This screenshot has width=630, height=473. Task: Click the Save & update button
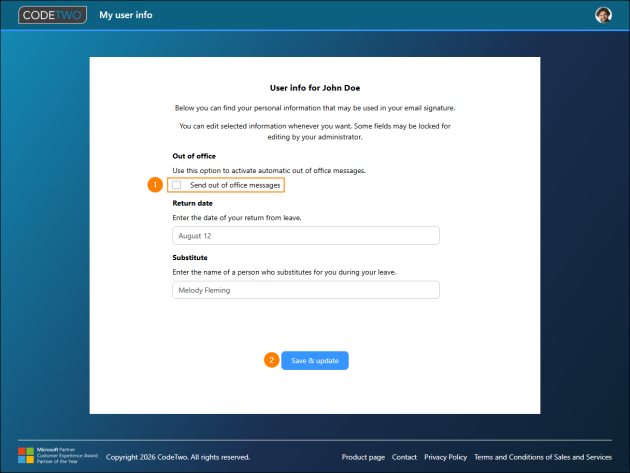pos(315,360)
